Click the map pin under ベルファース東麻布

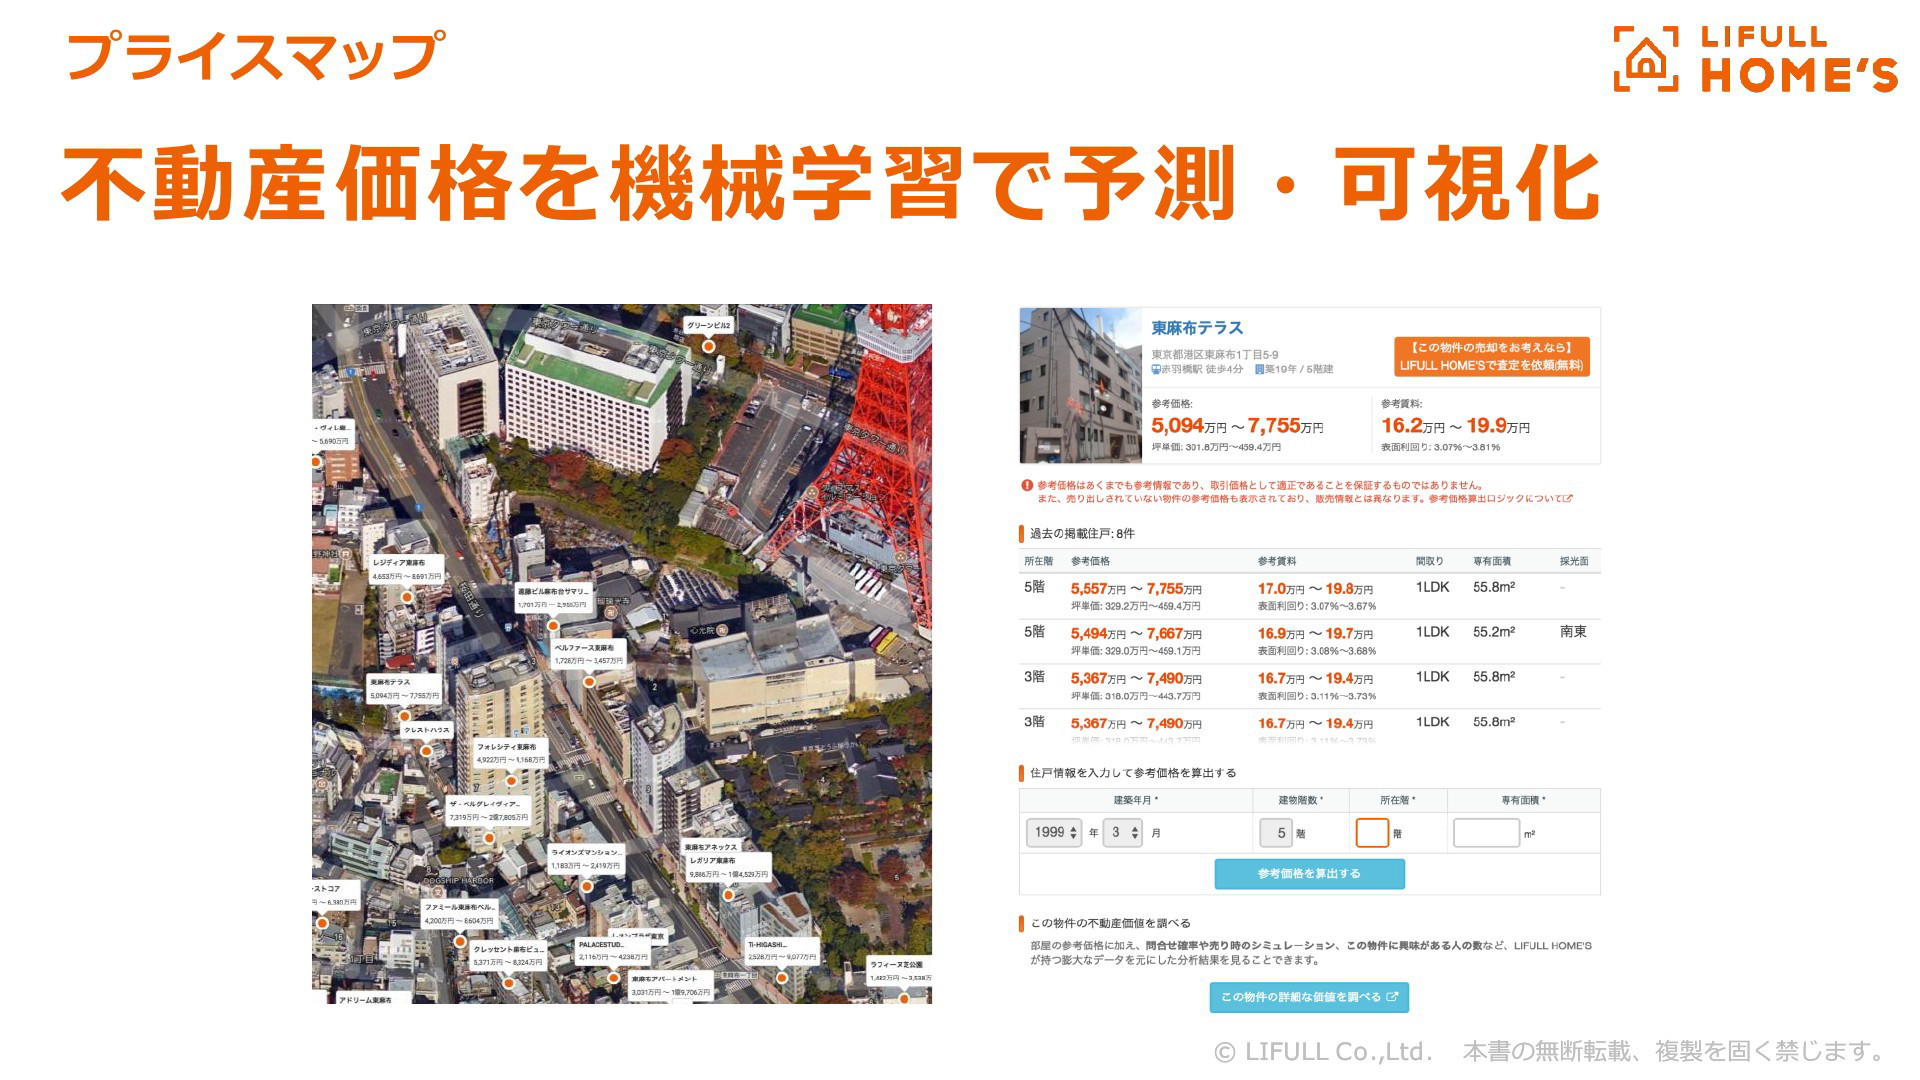click(589, 682)
